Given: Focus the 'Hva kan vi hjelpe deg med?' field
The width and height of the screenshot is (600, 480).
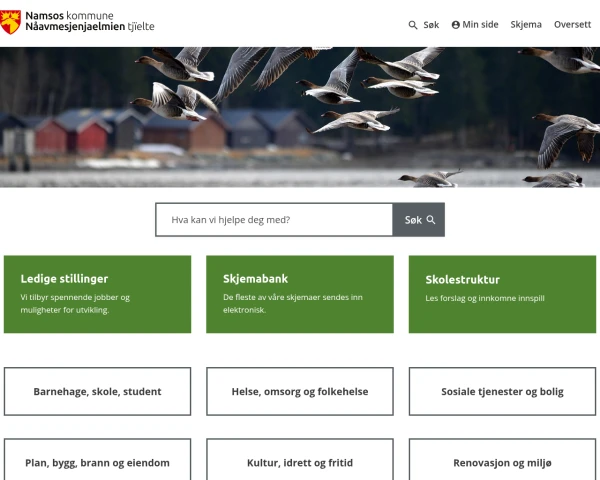Looking at the screenshot, I should (274, 220).
